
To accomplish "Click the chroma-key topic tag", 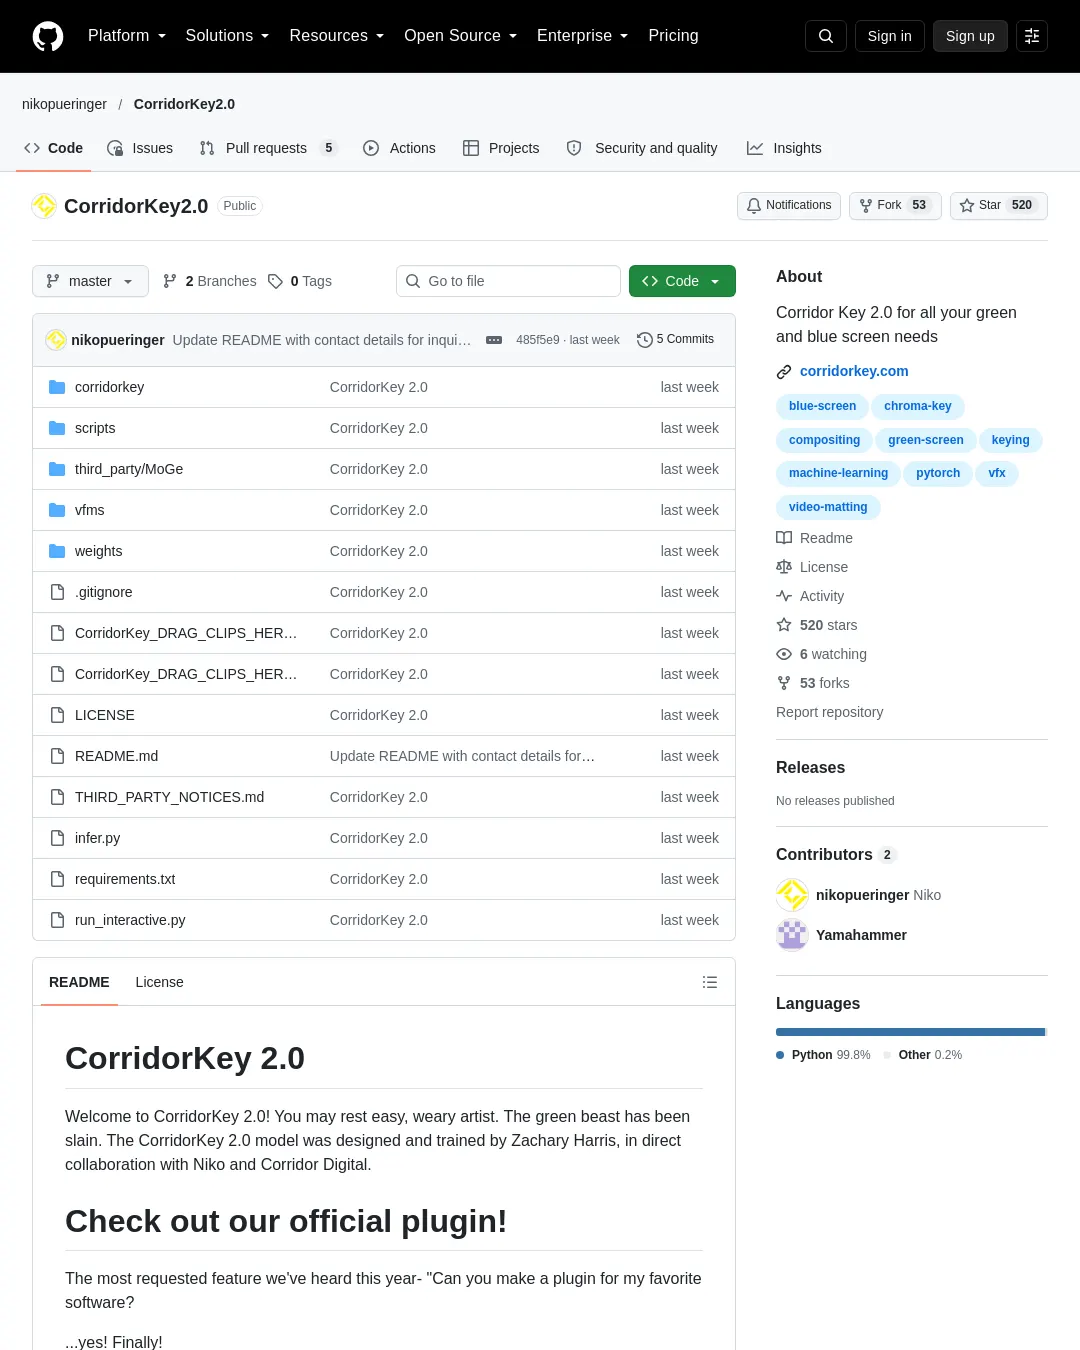I will [917, 406].
